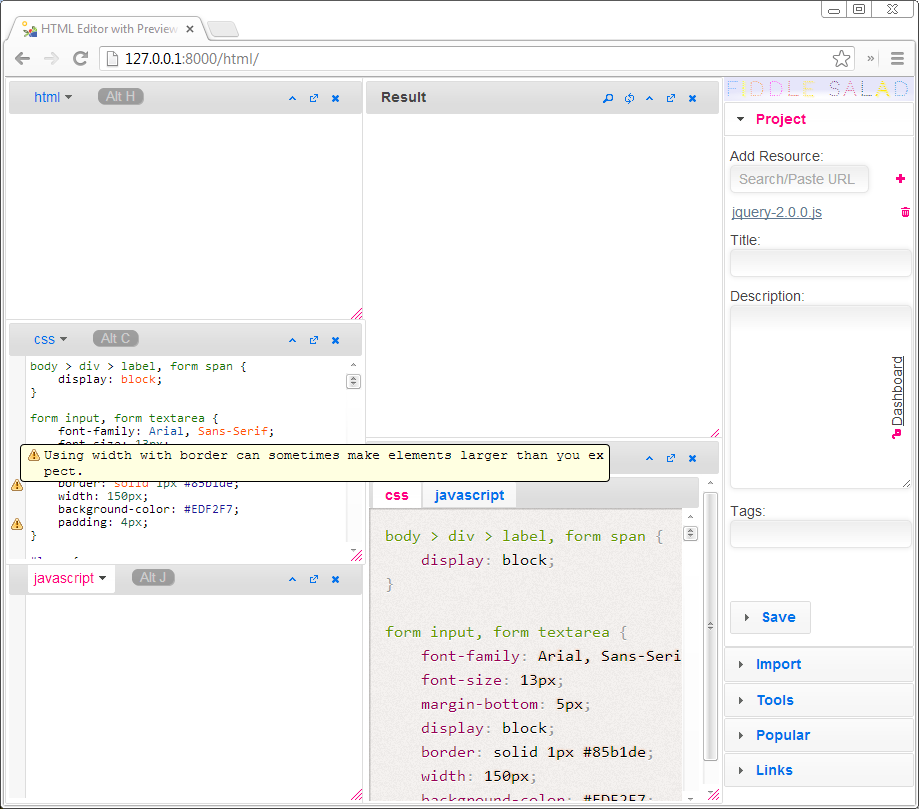Expand the Tools section
The width and height of the screenshot is (919, 809).
coord(819,701)
